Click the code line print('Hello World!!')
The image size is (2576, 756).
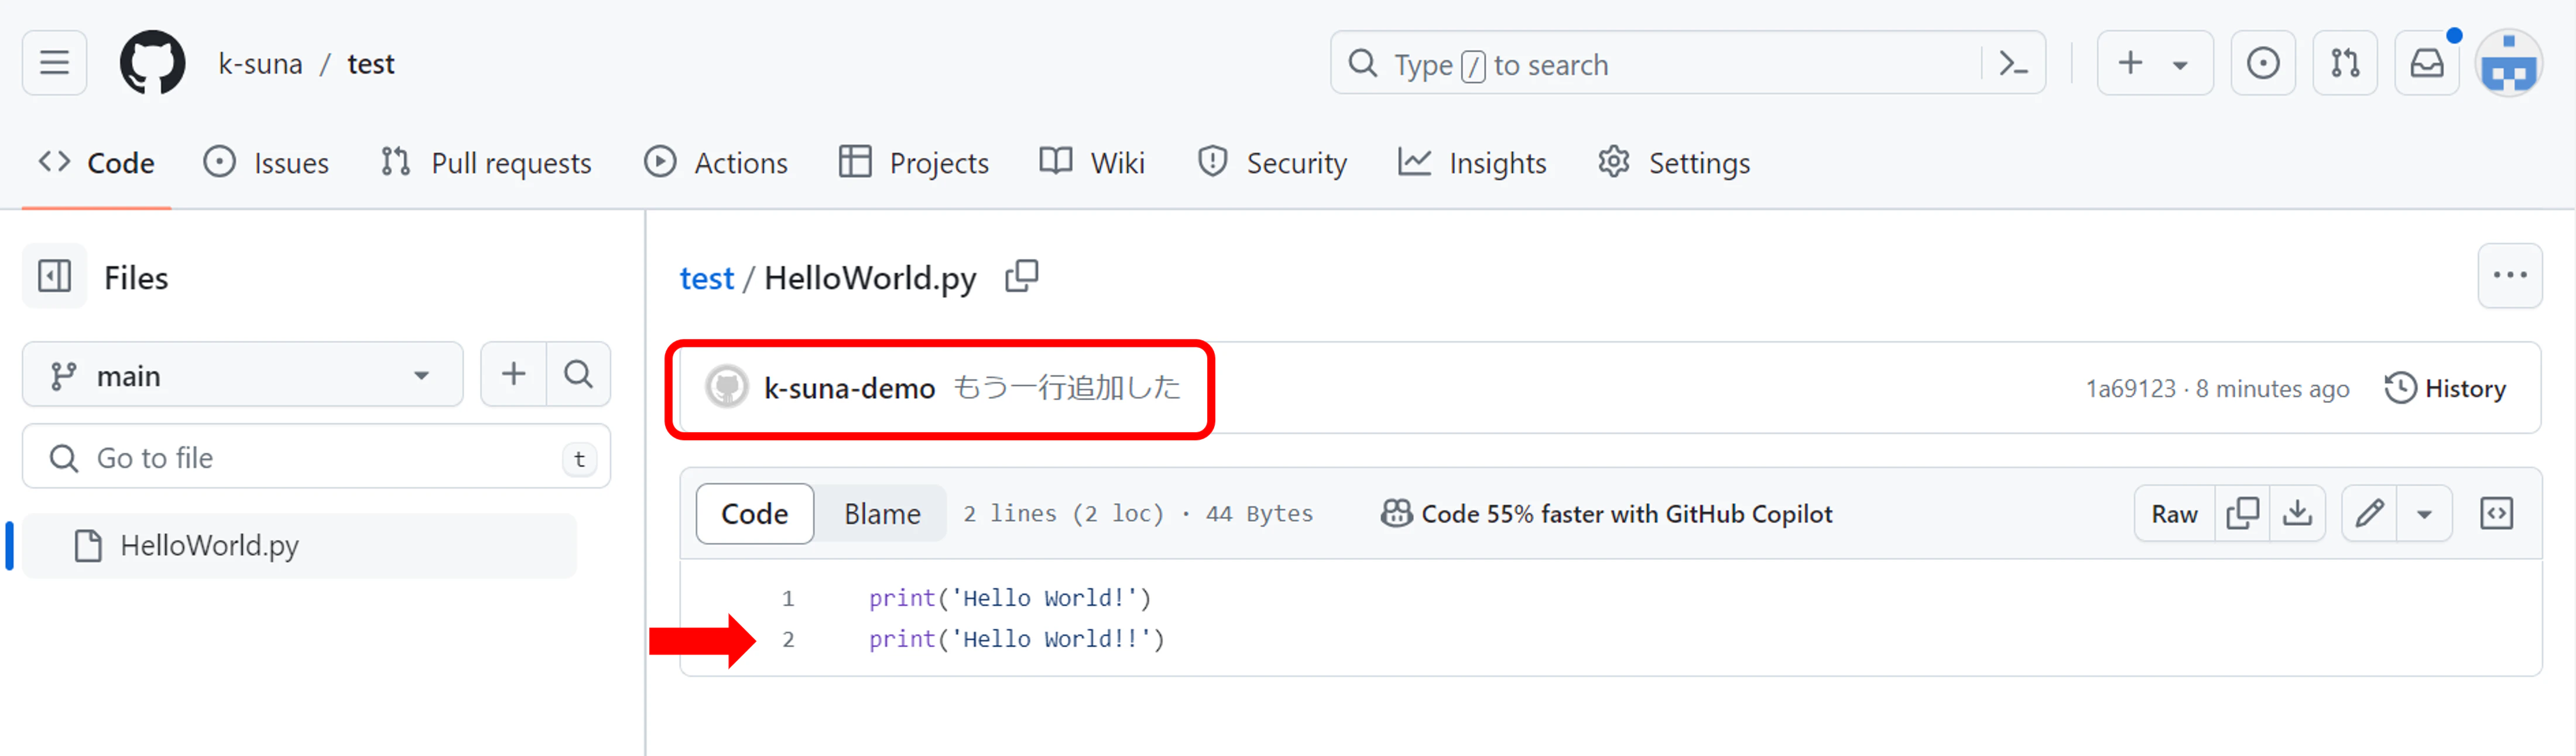(x=1016, y=639)
